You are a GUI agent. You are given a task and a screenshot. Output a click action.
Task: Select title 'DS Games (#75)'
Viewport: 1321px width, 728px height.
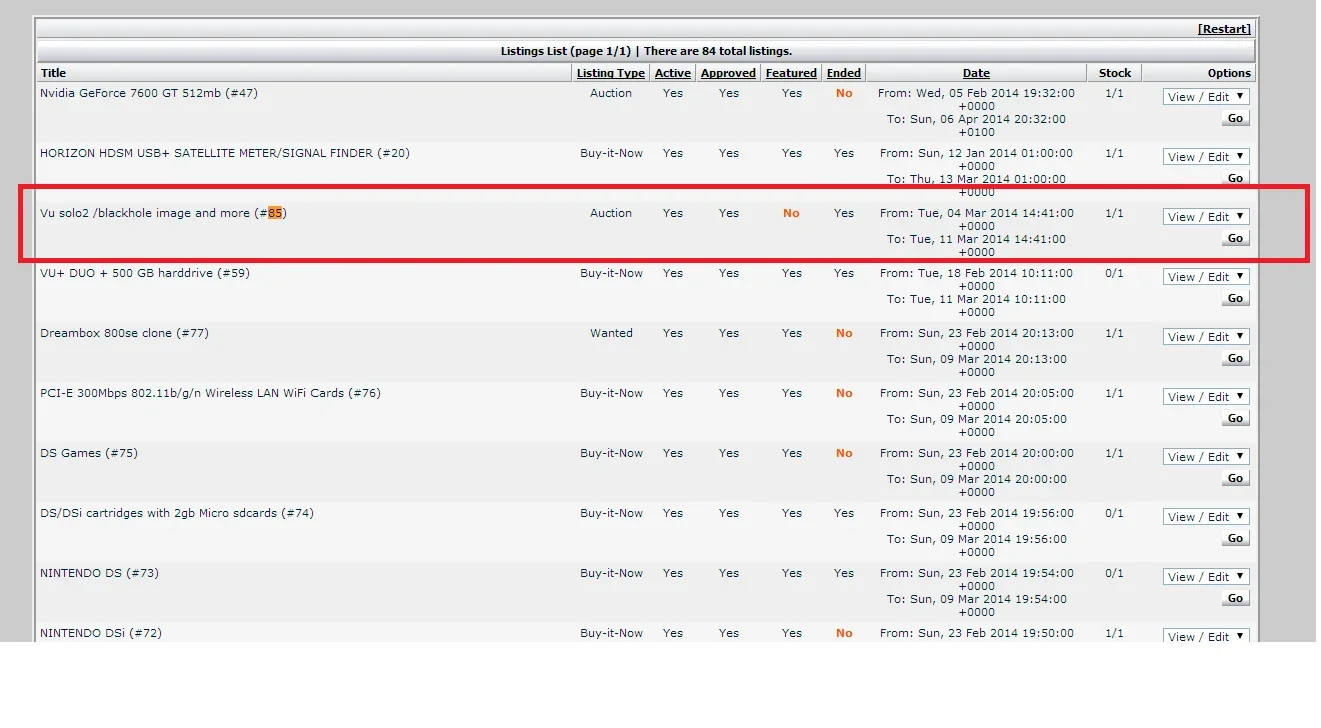(x=89, y=453)
